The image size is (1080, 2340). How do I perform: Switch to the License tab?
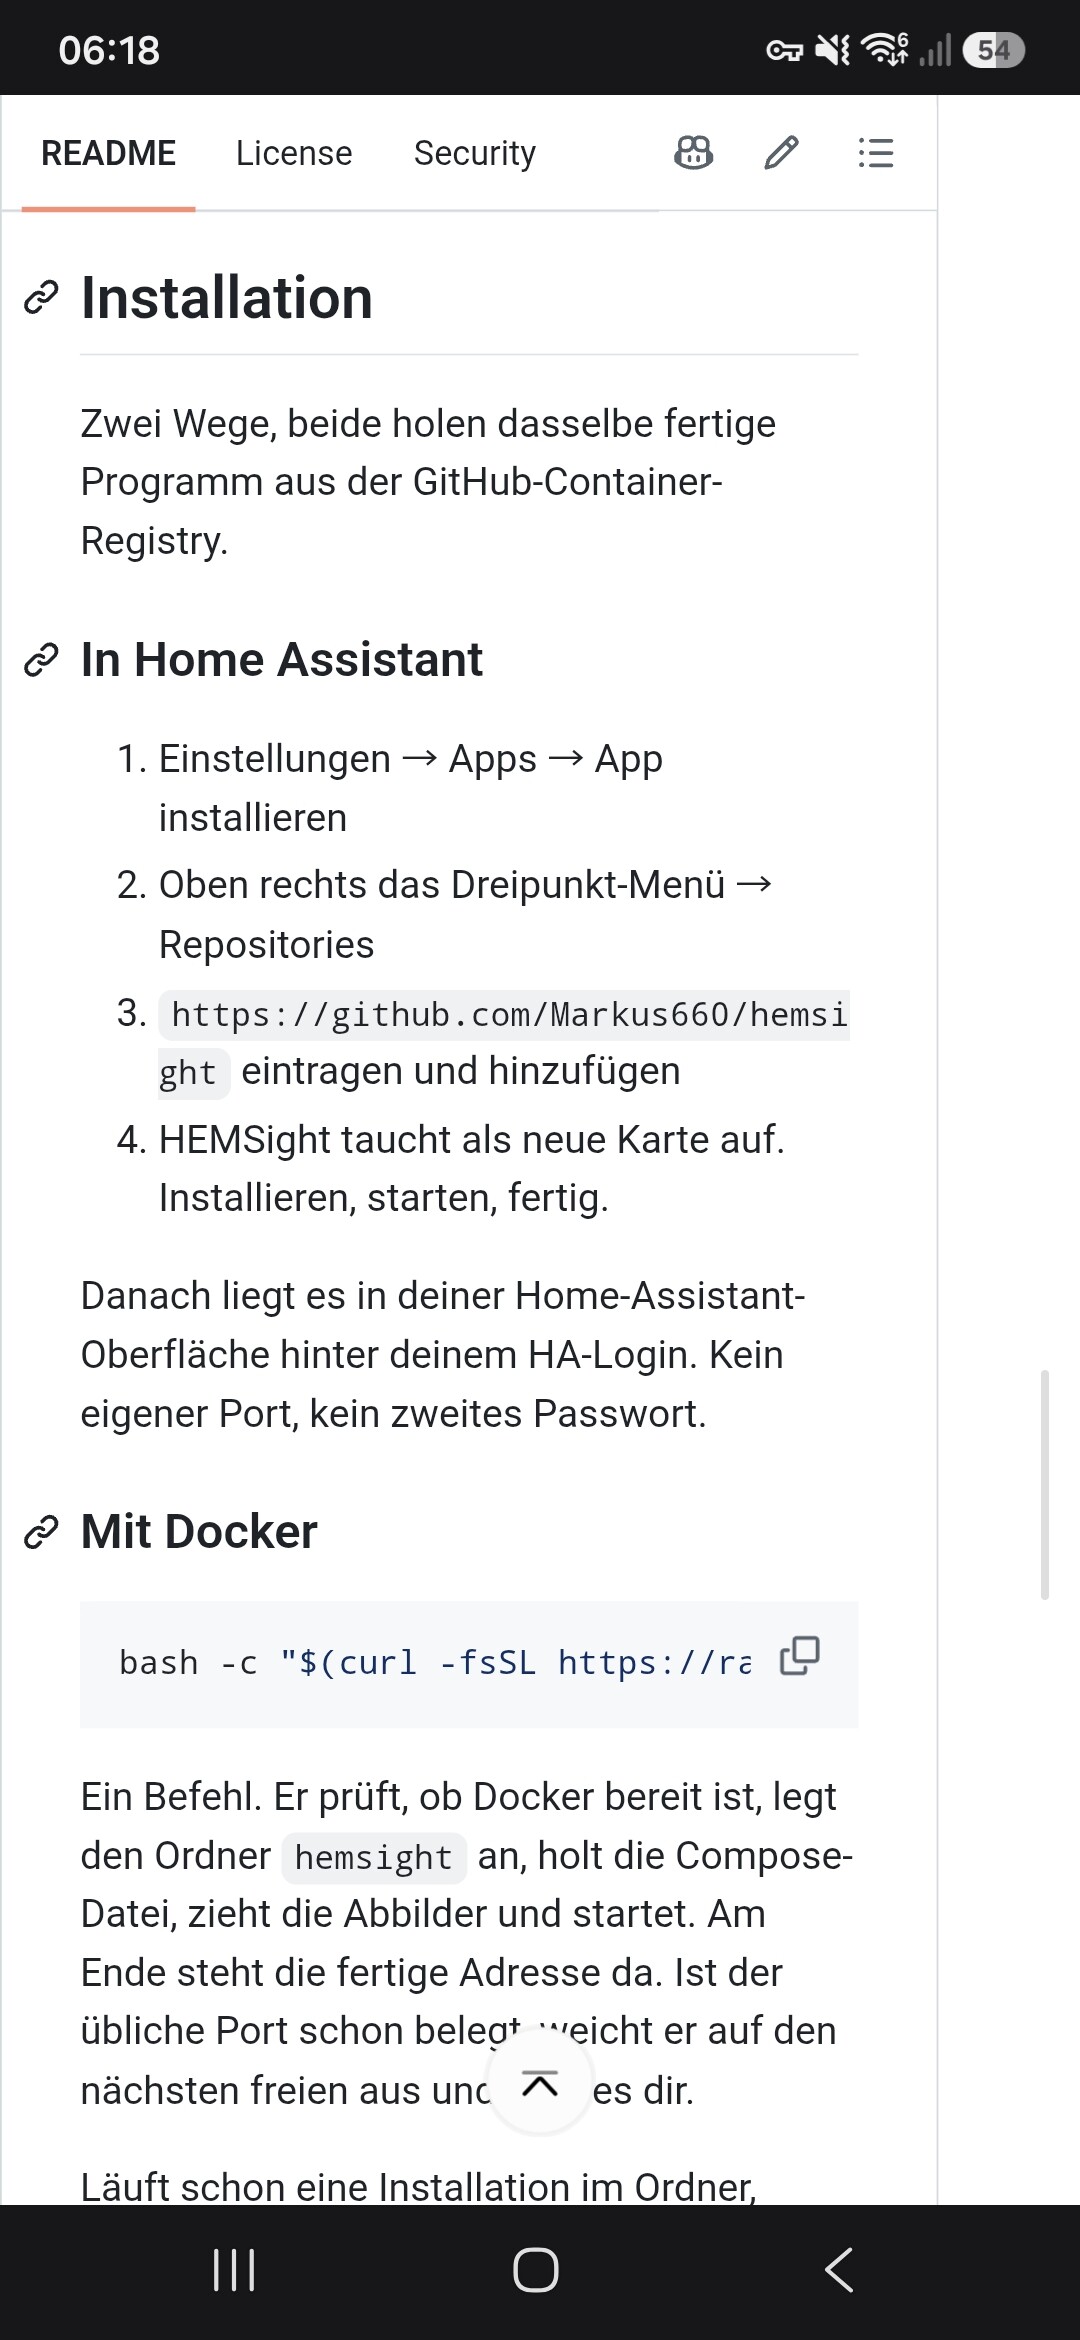294,153
